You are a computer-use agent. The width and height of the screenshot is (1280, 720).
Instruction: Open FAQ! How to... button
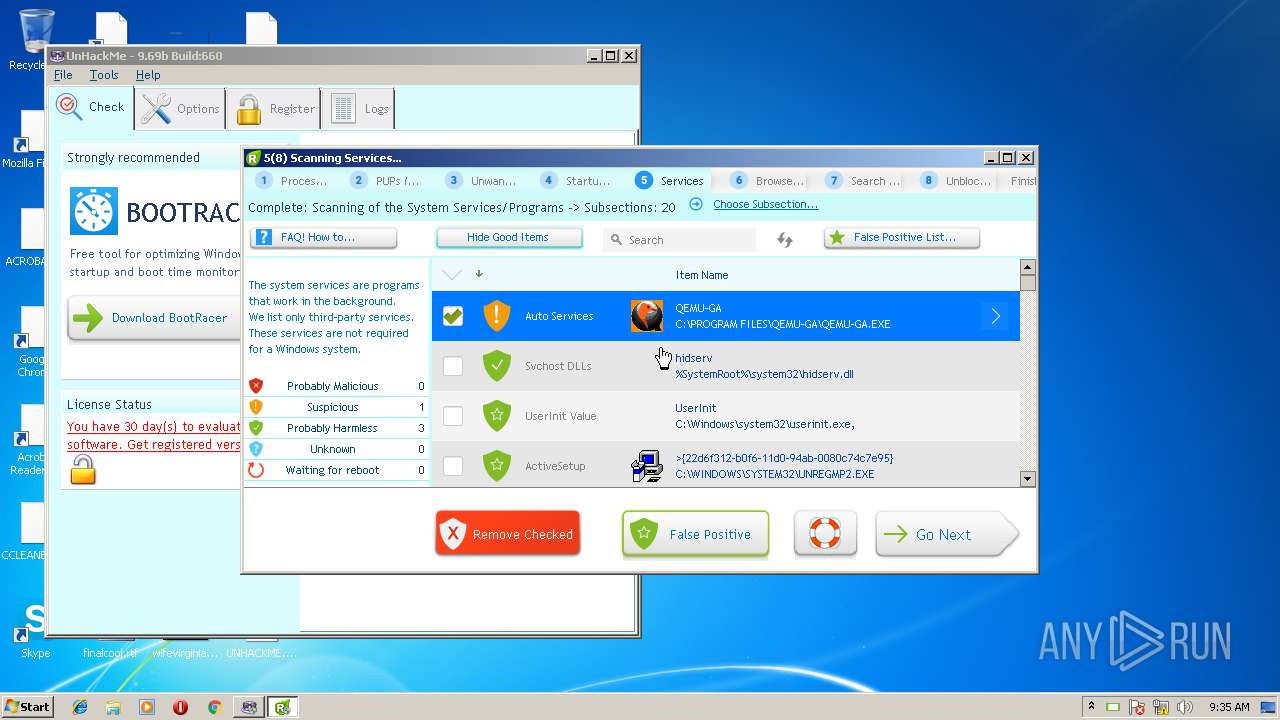point(323,238)
